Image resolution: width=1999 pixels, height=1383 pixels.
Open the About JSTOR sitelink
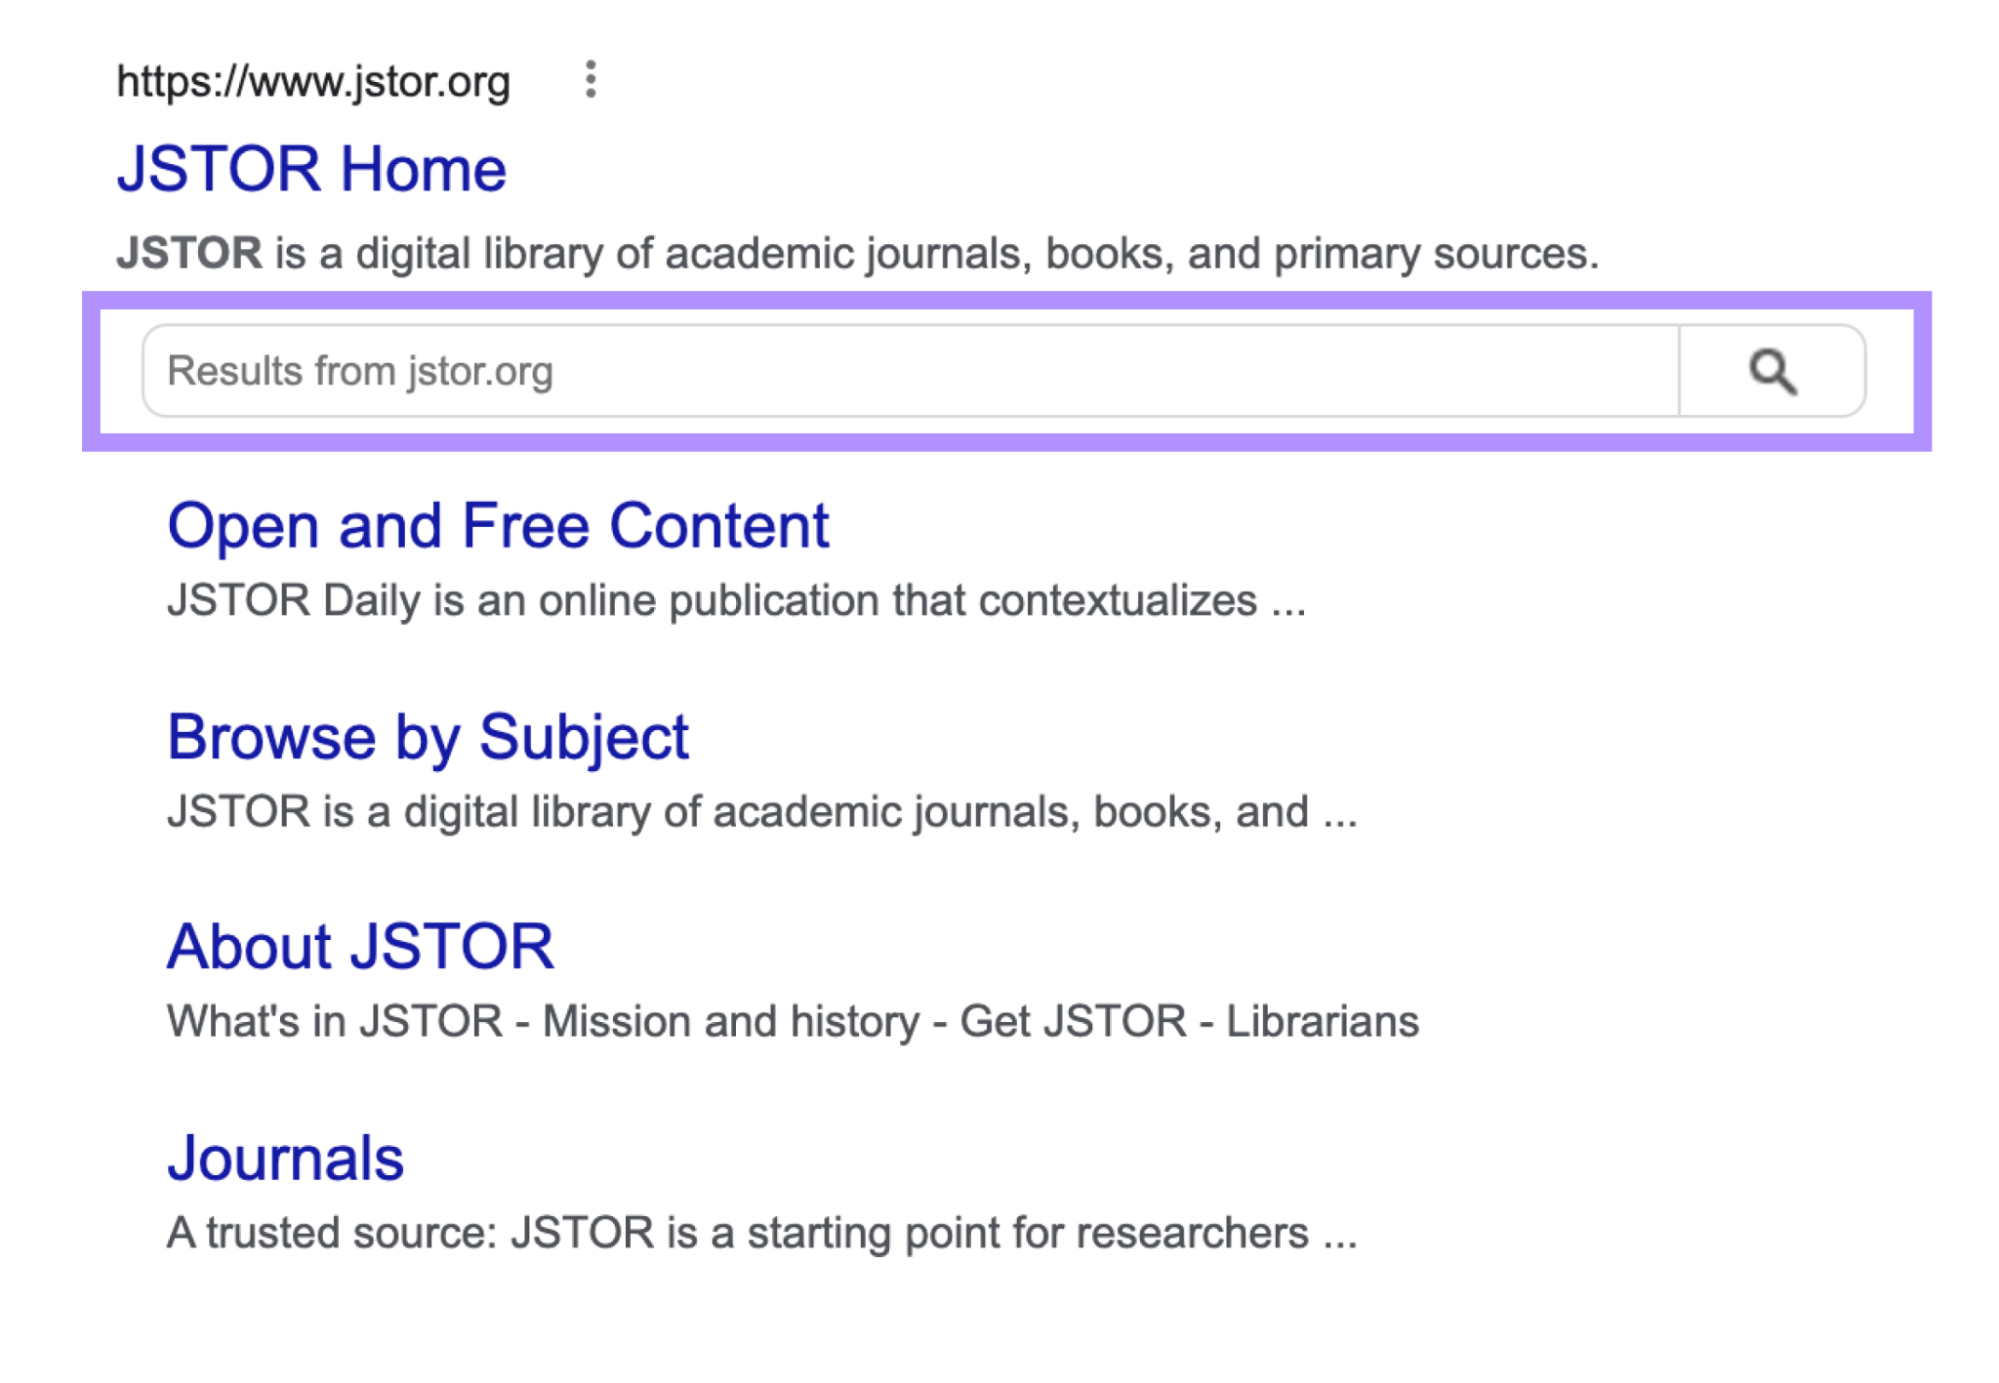(x=362, y=945)
